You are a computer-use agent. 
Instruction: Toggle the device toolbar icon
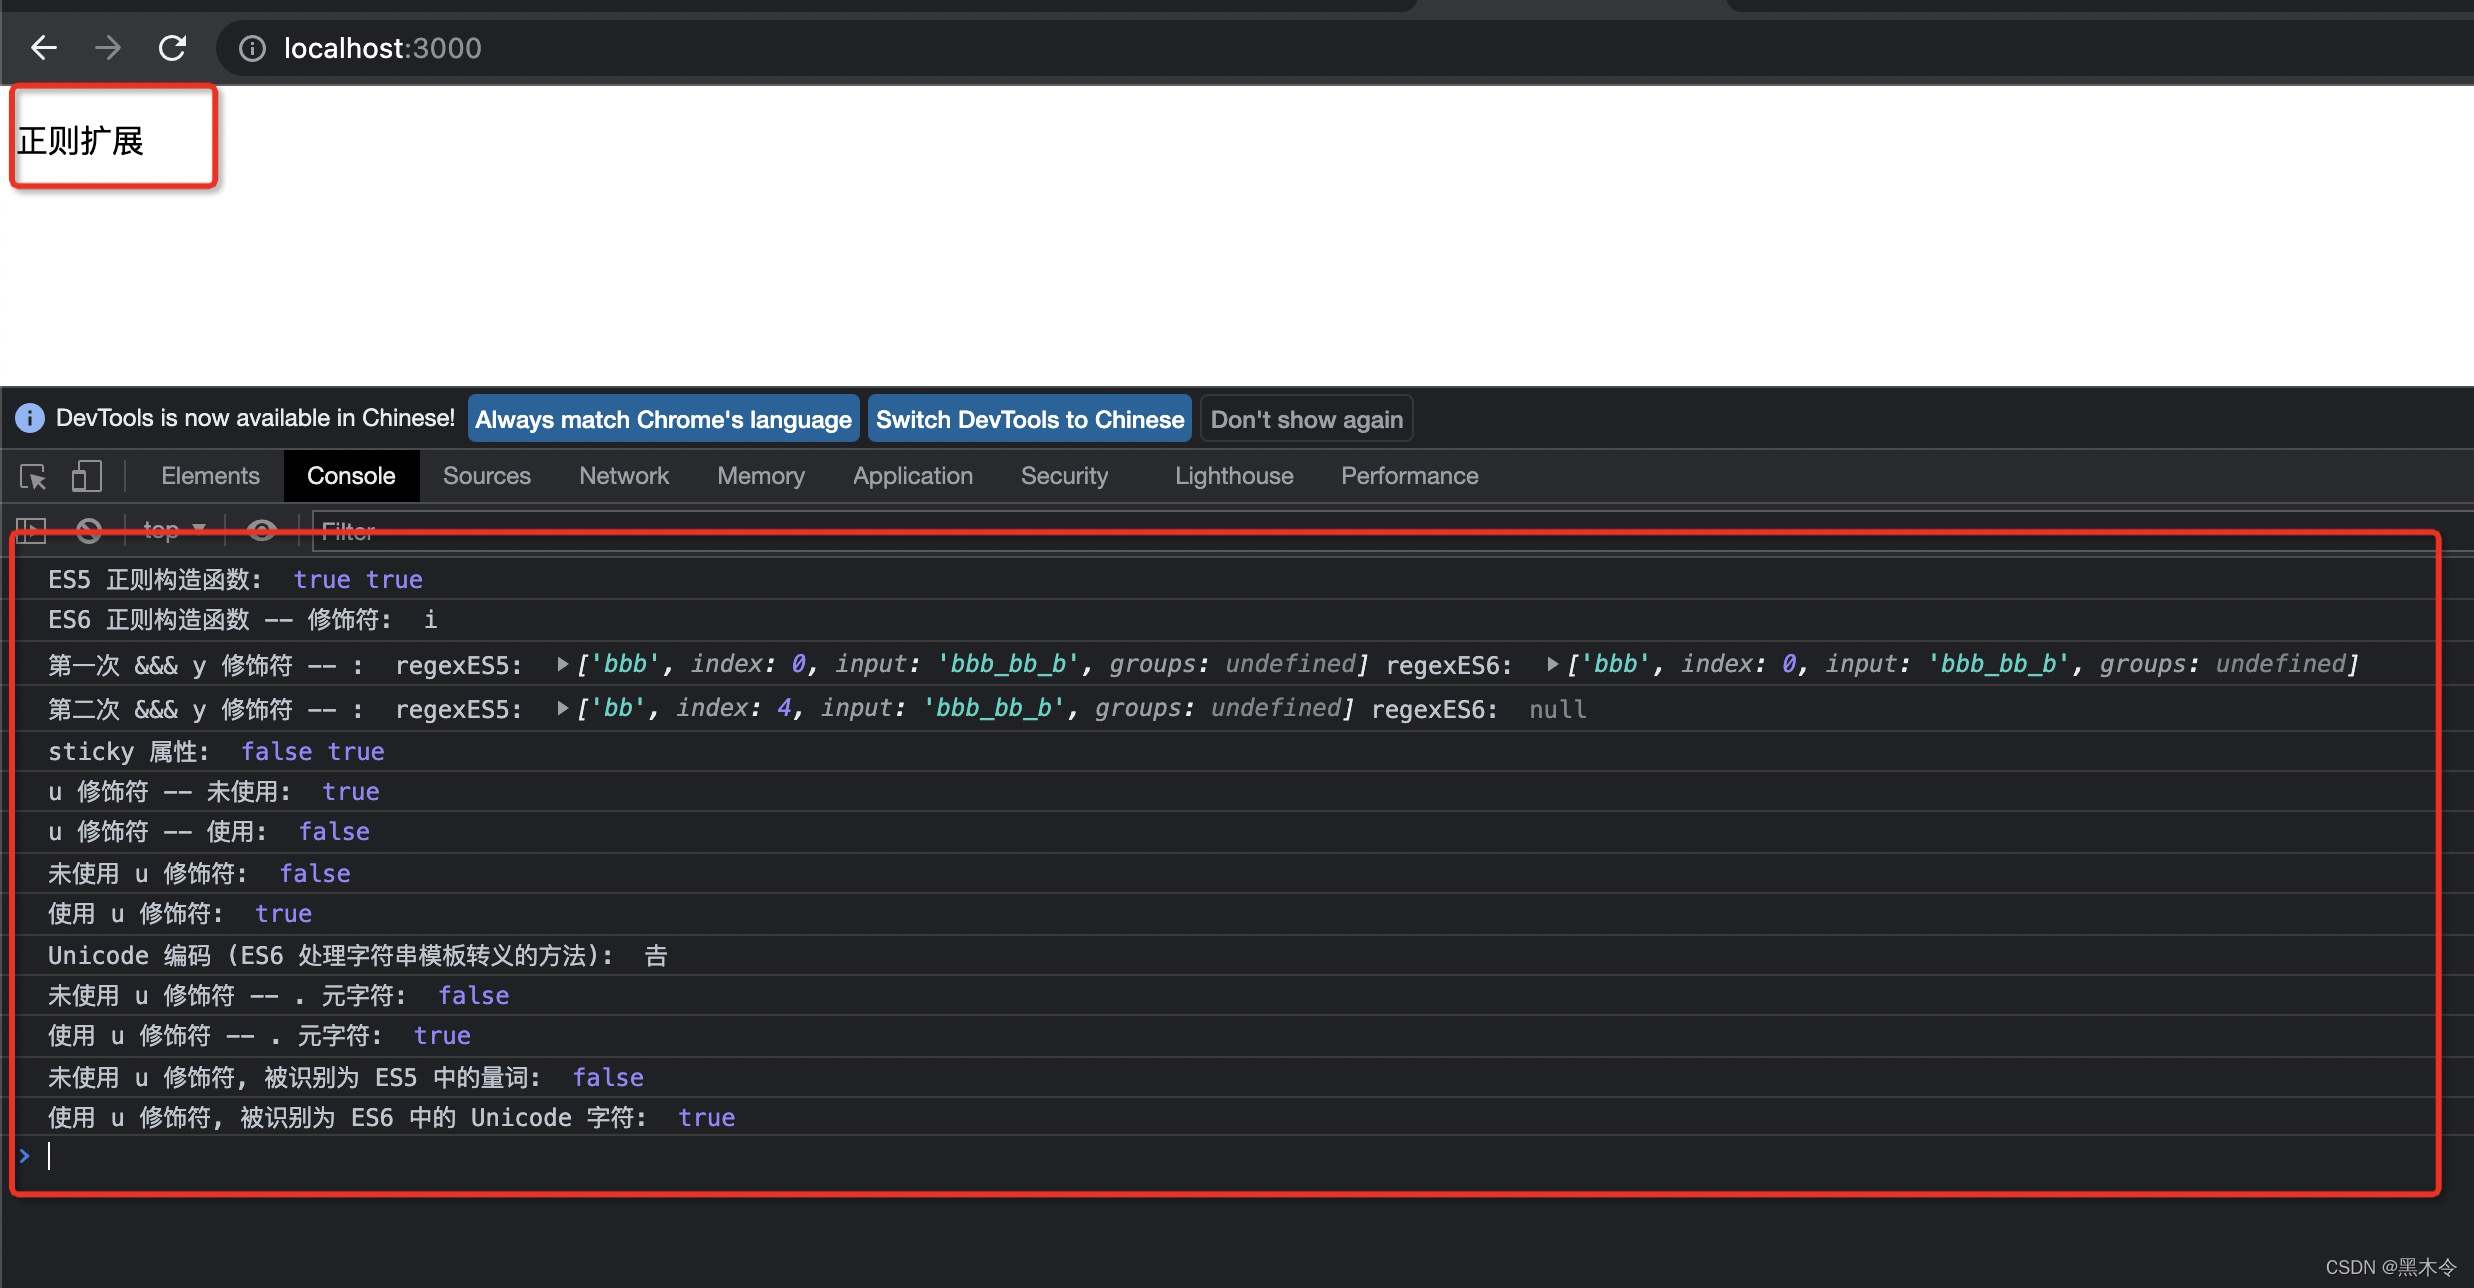[x=87, y=476]
